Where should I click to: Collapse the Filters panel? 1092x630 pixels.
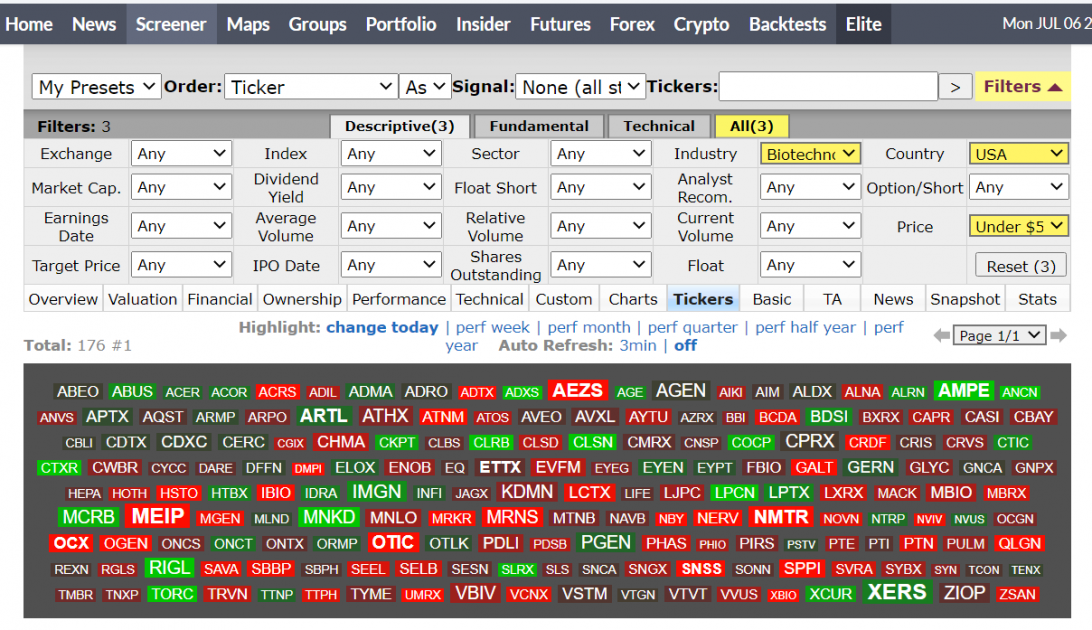(x=1022, y=86)
